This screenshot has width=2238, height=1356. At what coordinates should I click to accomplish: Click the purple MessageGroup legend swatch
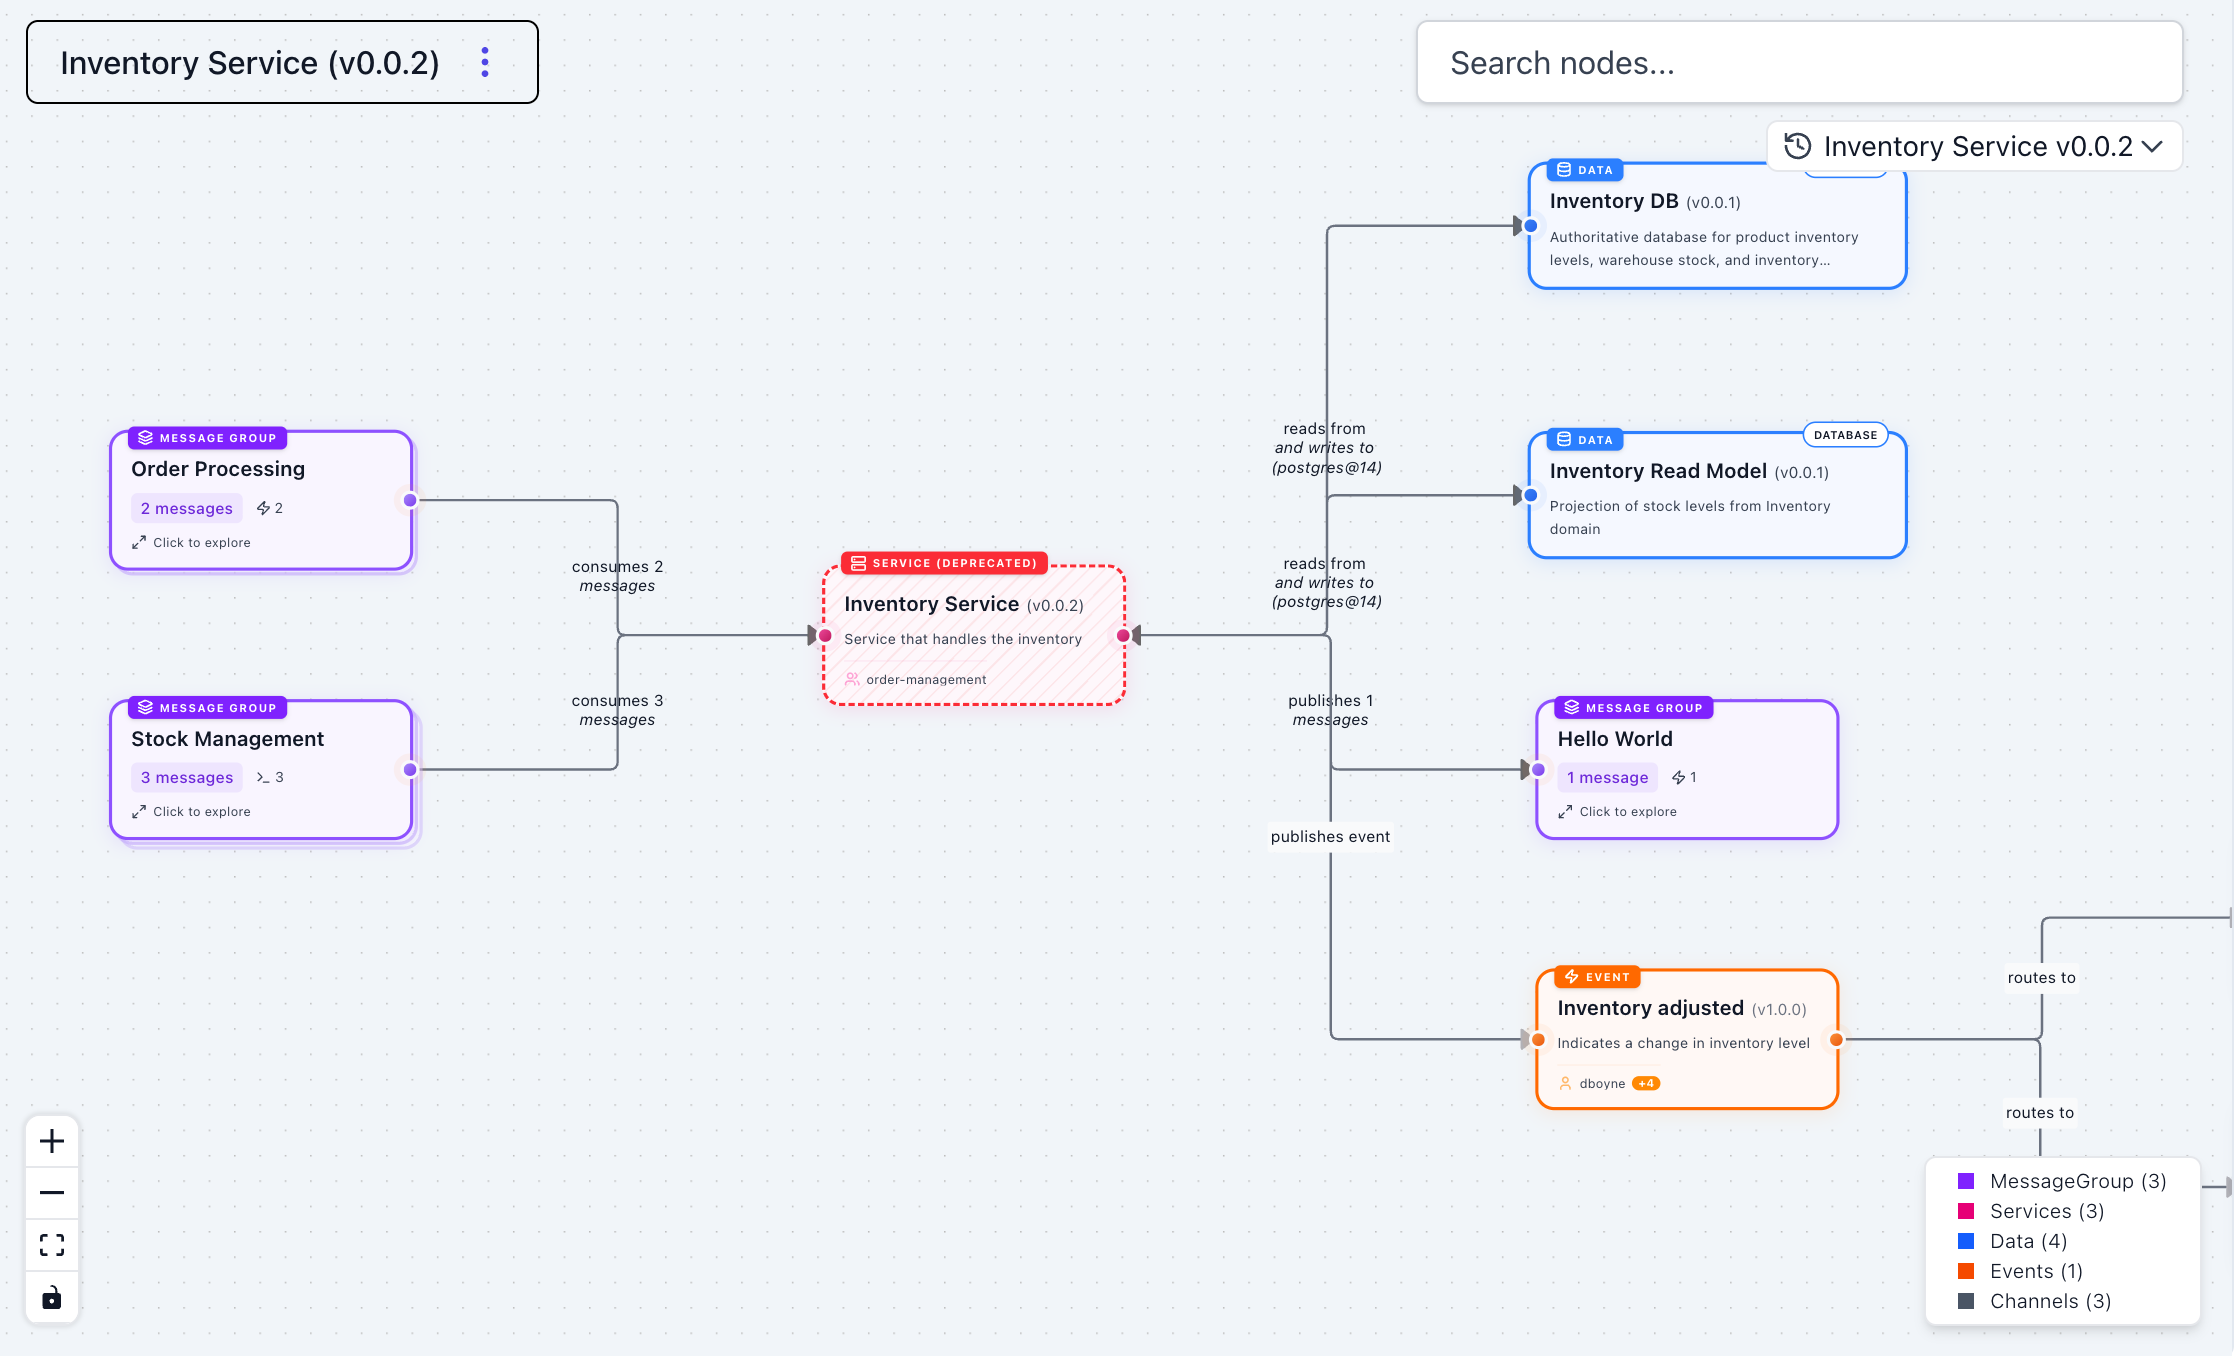[x=1966, y=1181]
